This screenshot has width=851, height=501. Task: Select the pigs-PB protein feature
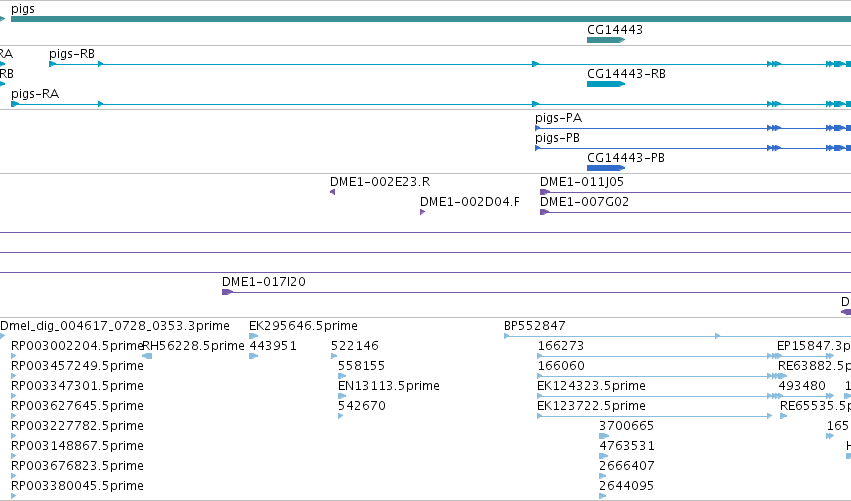click(x=693, y=148)
